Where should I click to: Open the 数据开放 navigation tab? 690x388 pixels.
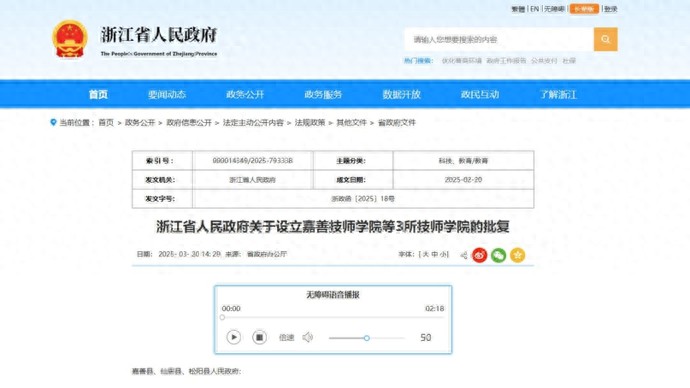coord(401,94)
